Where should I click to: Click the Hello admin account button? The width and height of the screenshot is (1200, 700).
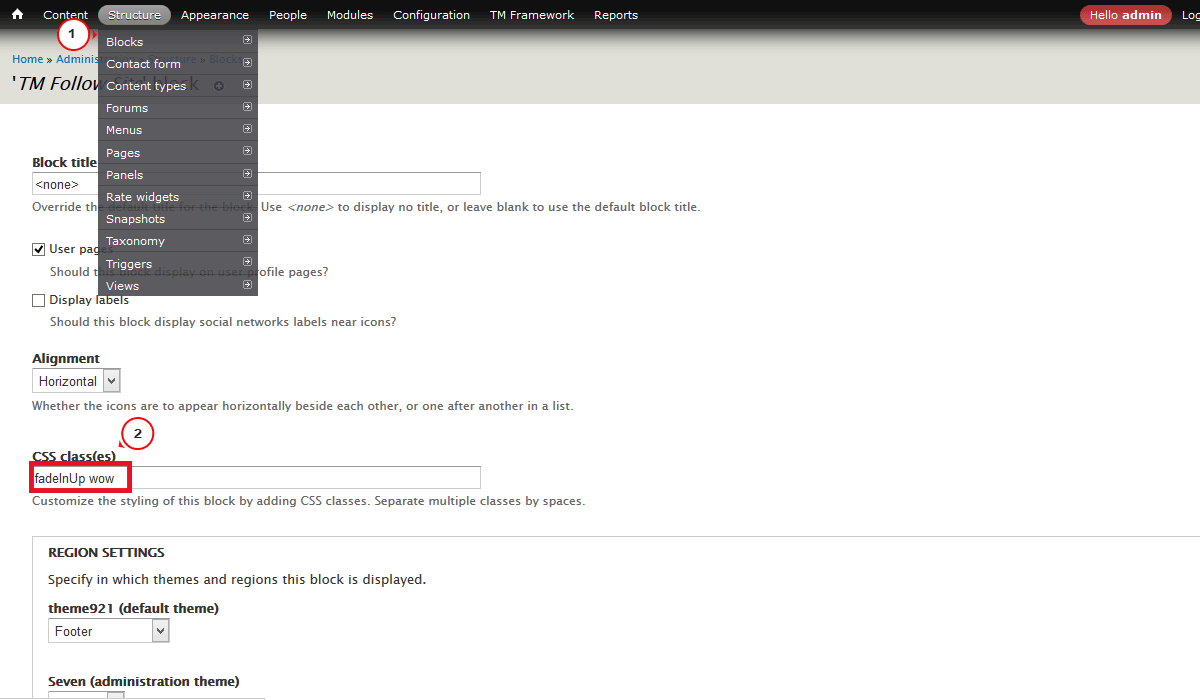pyautogui.click(x=1125, y=15)
